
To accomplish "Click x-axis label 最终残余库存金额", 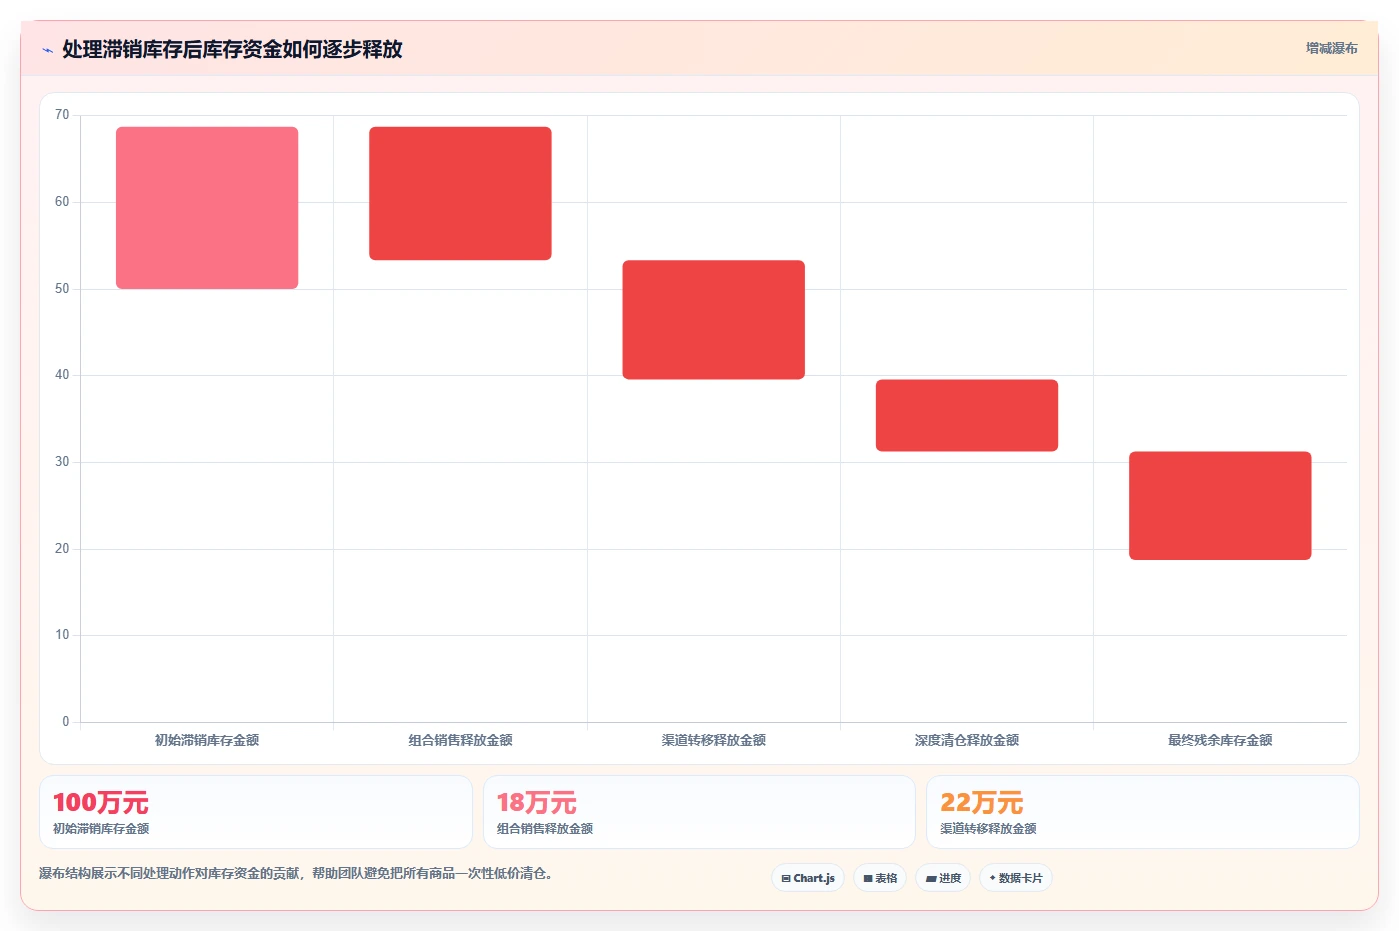I will point(1220,741).
